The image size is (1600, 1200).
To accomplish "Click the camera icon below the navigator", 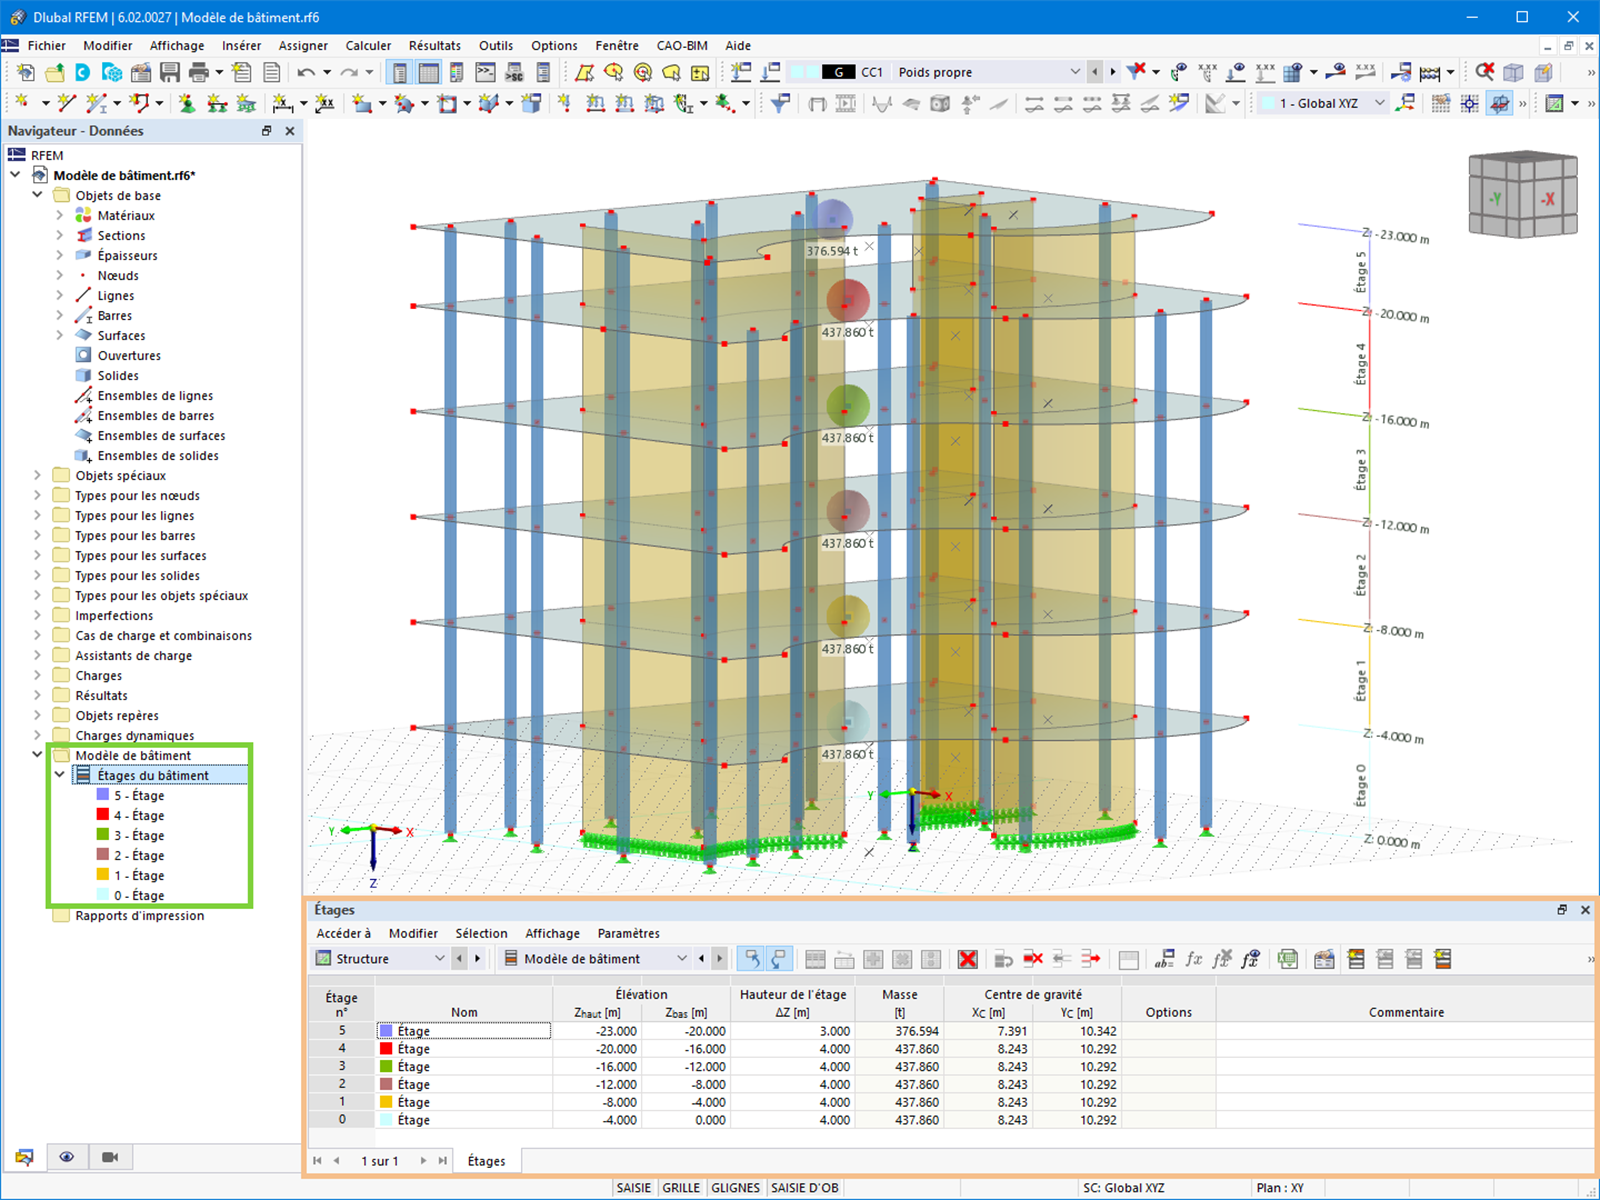I will pyautogui.click(x=110, y=1157).
